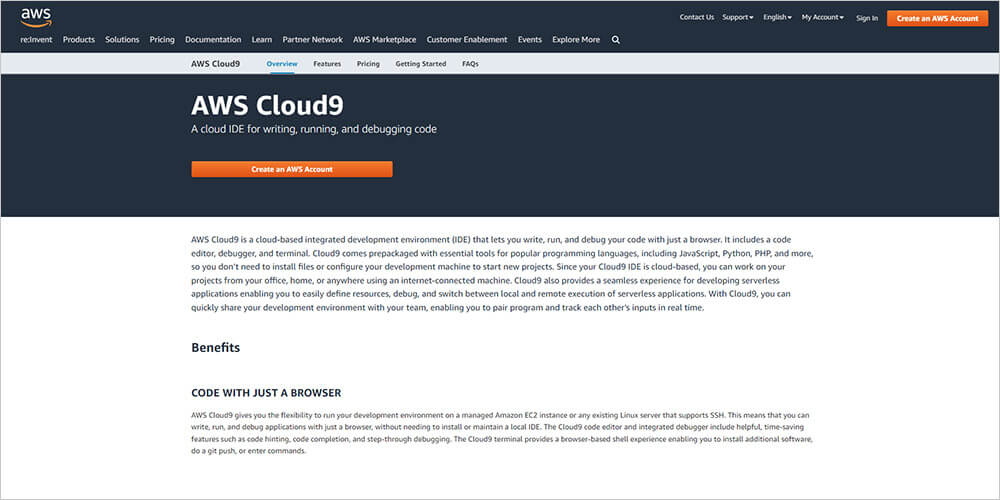Screen dimensions: 1000x500
Task: Open the search magnifier icon
Action: click(615, 40)
